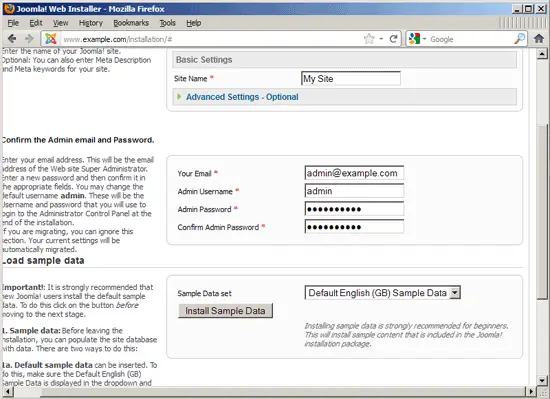Focus the Site Name text field
The image size is (550, 399).
pos(351,79)
